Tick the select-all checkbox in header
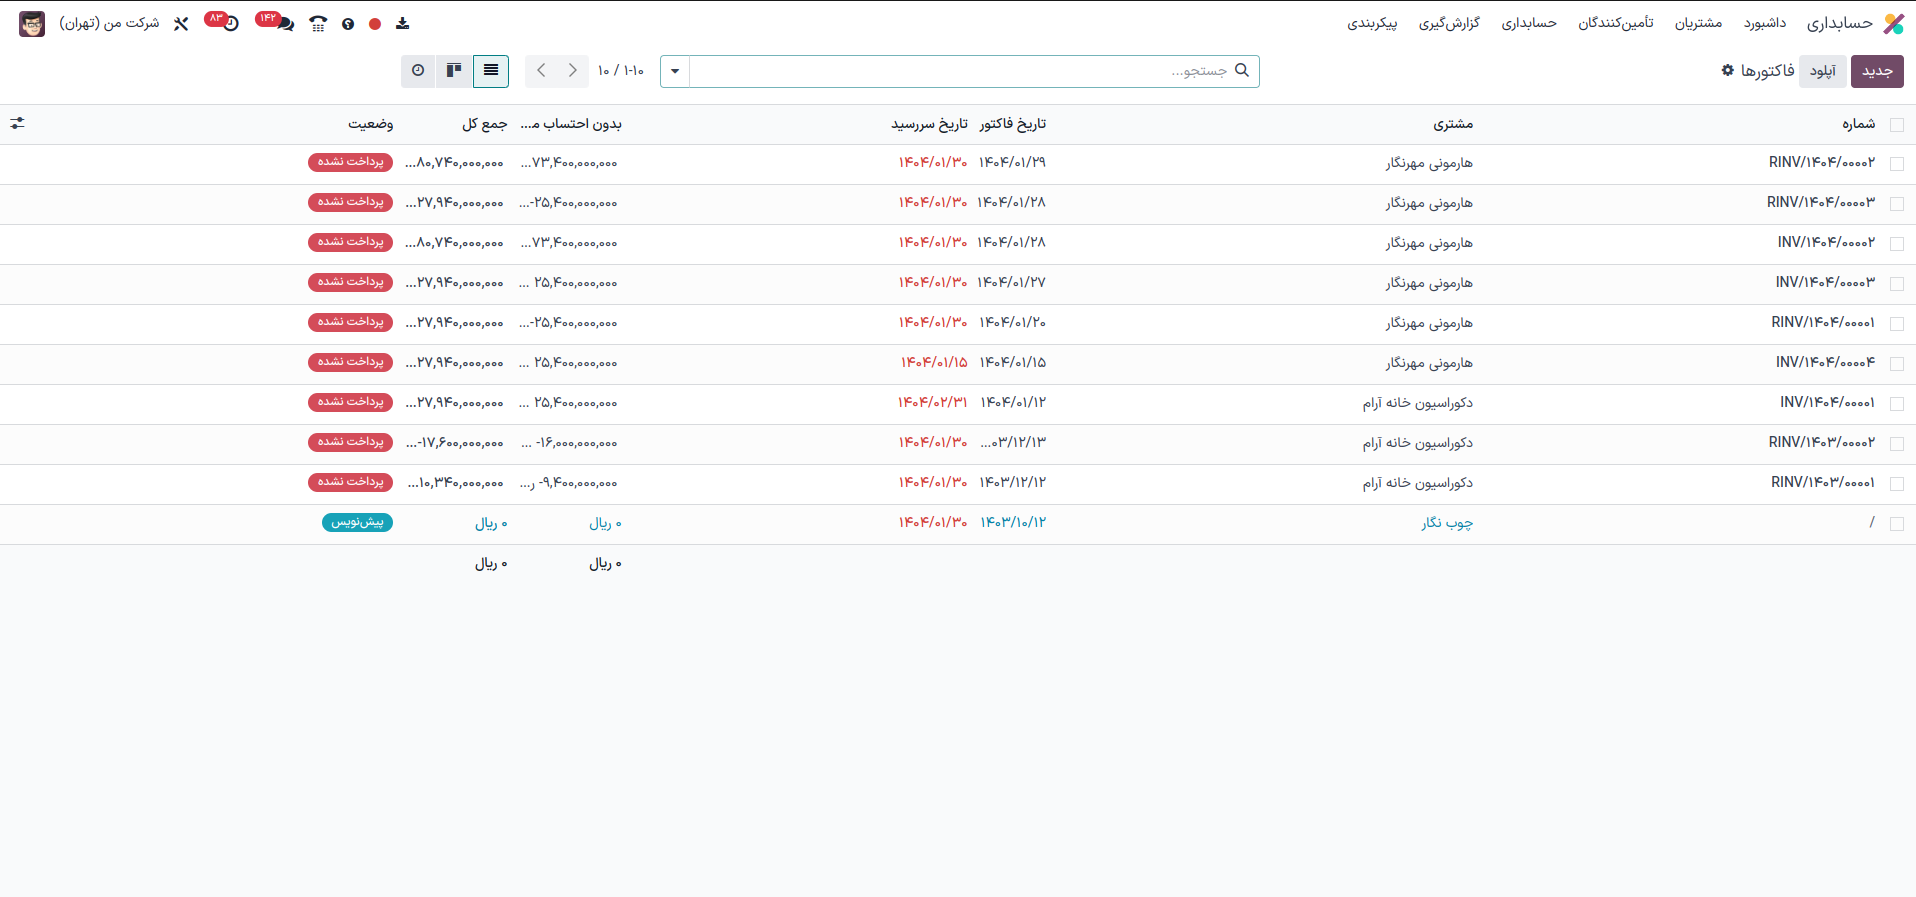The width and height of the screenshot is (1916, 897). [1896, 125]
